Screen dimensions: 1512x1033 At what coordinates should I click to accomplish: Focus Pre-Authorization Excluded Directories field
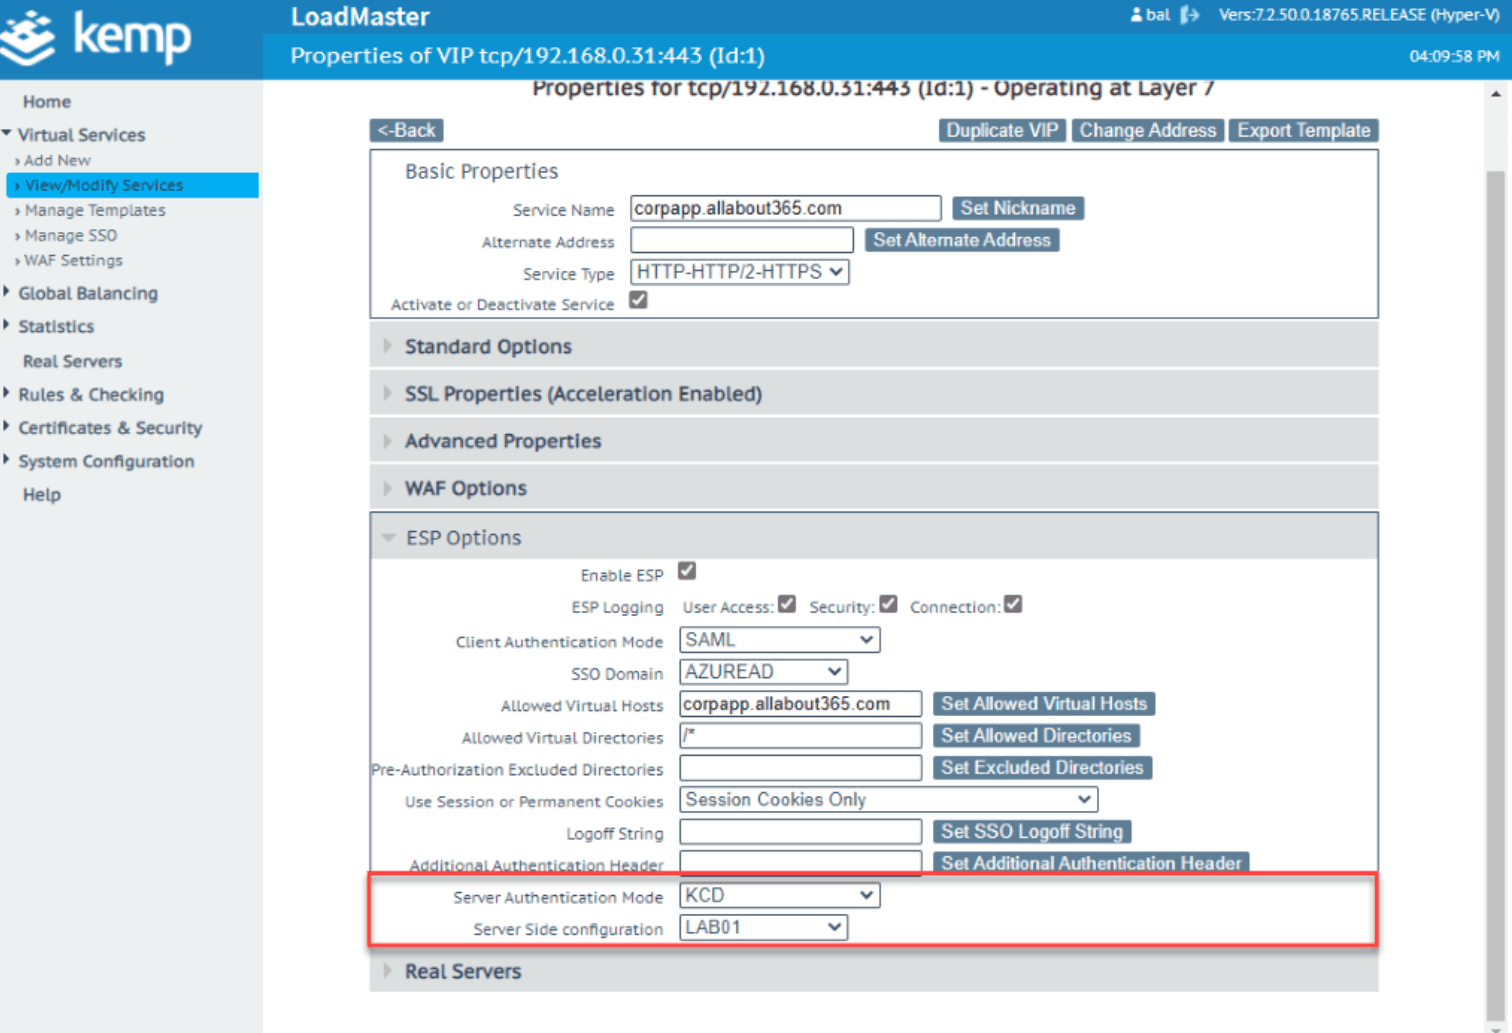click(x=800, y=768)
